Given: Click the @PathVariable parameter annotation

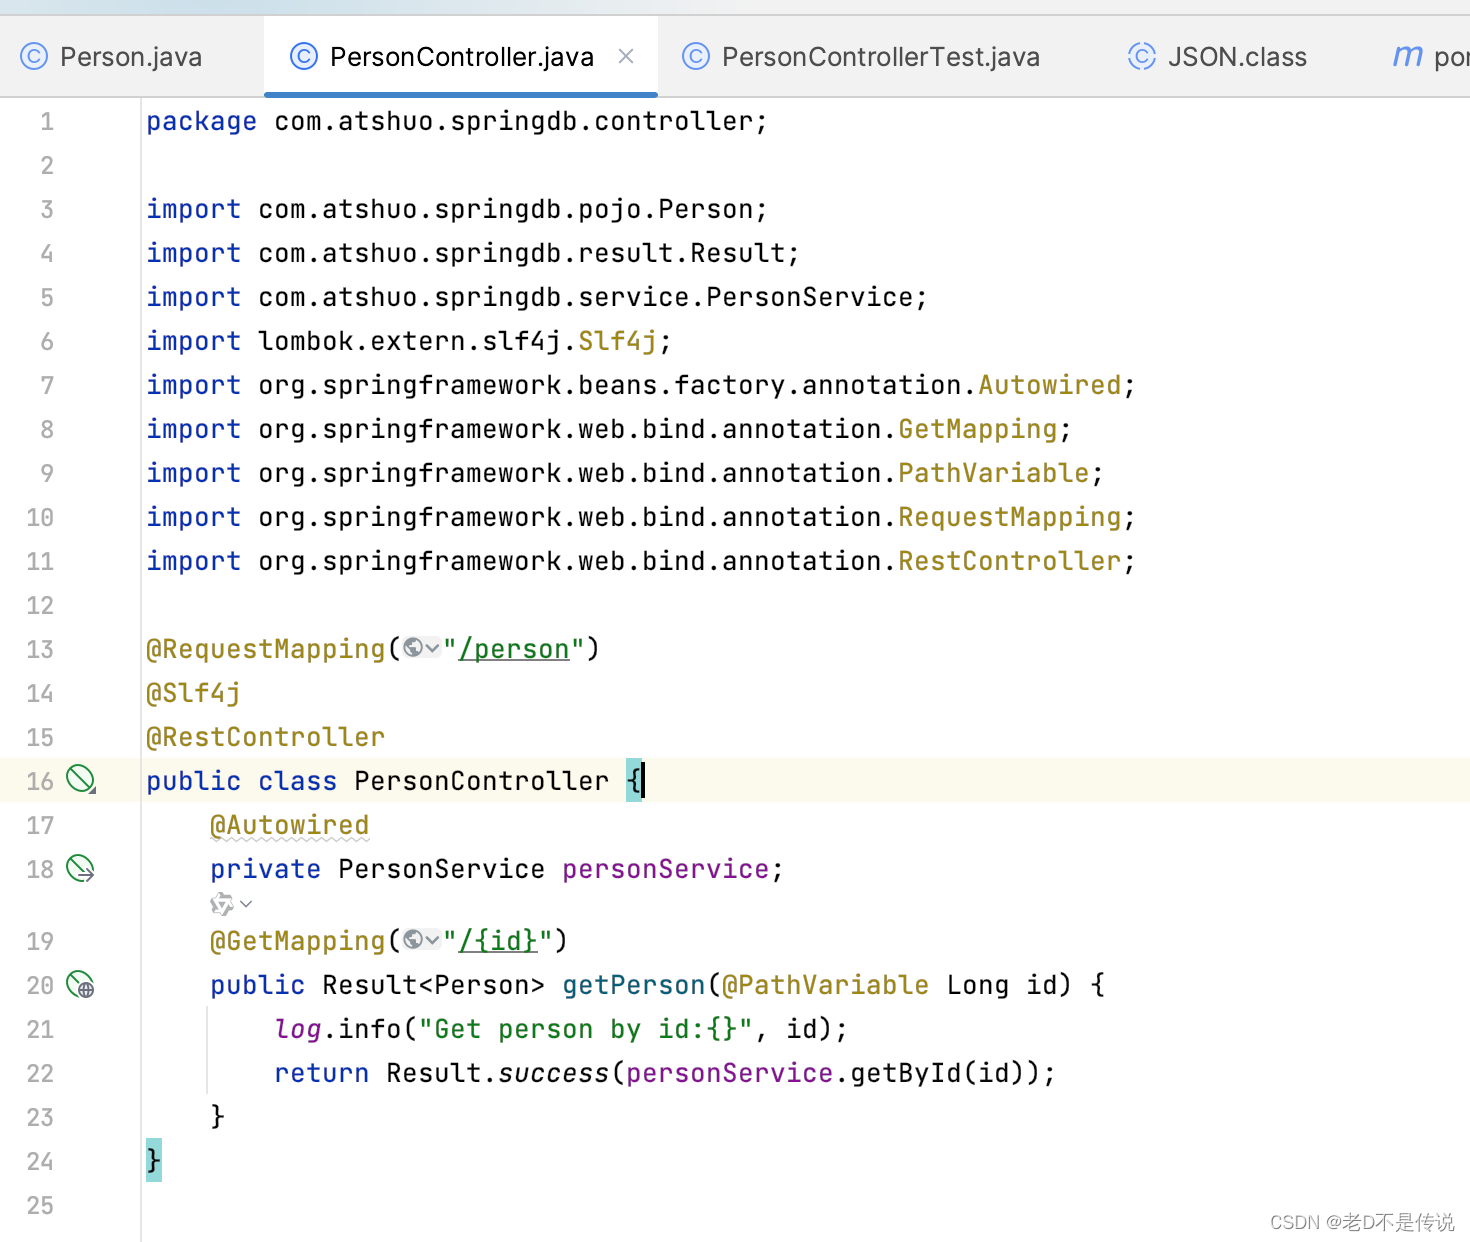Looking at the screenshot, I should 826,985.
